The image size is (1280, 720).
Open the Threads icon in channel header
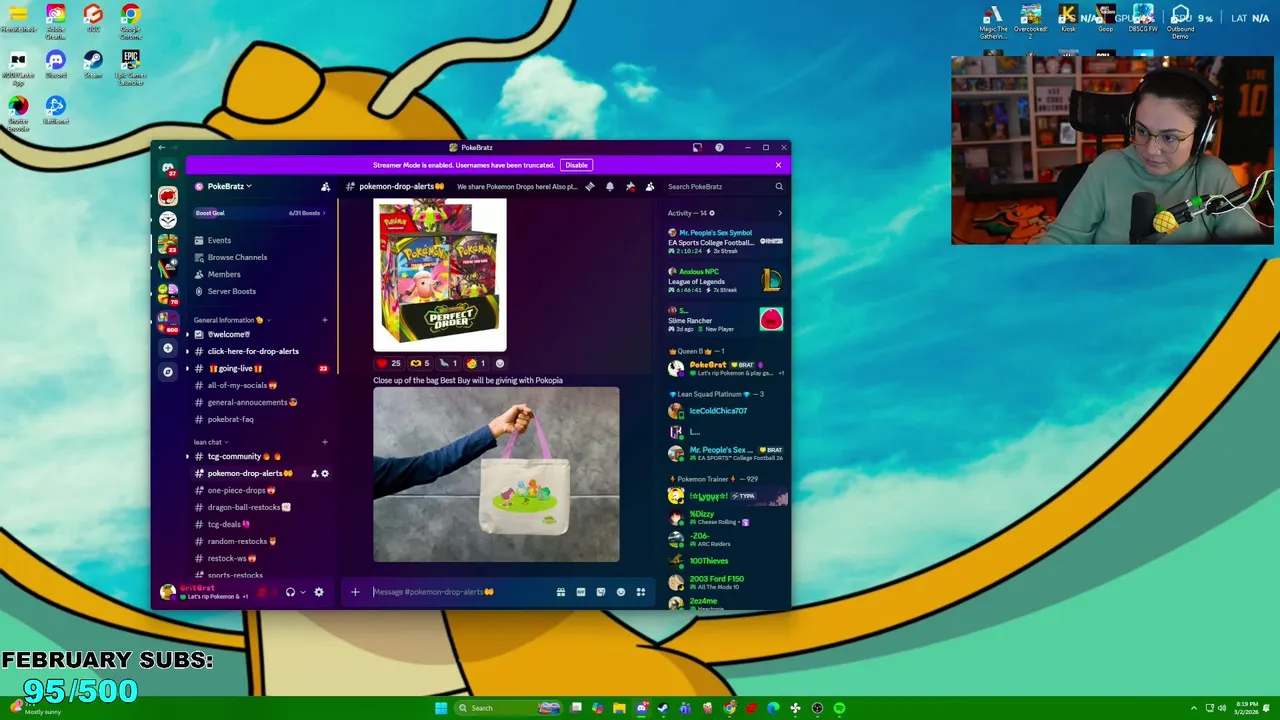click(589, 187)
